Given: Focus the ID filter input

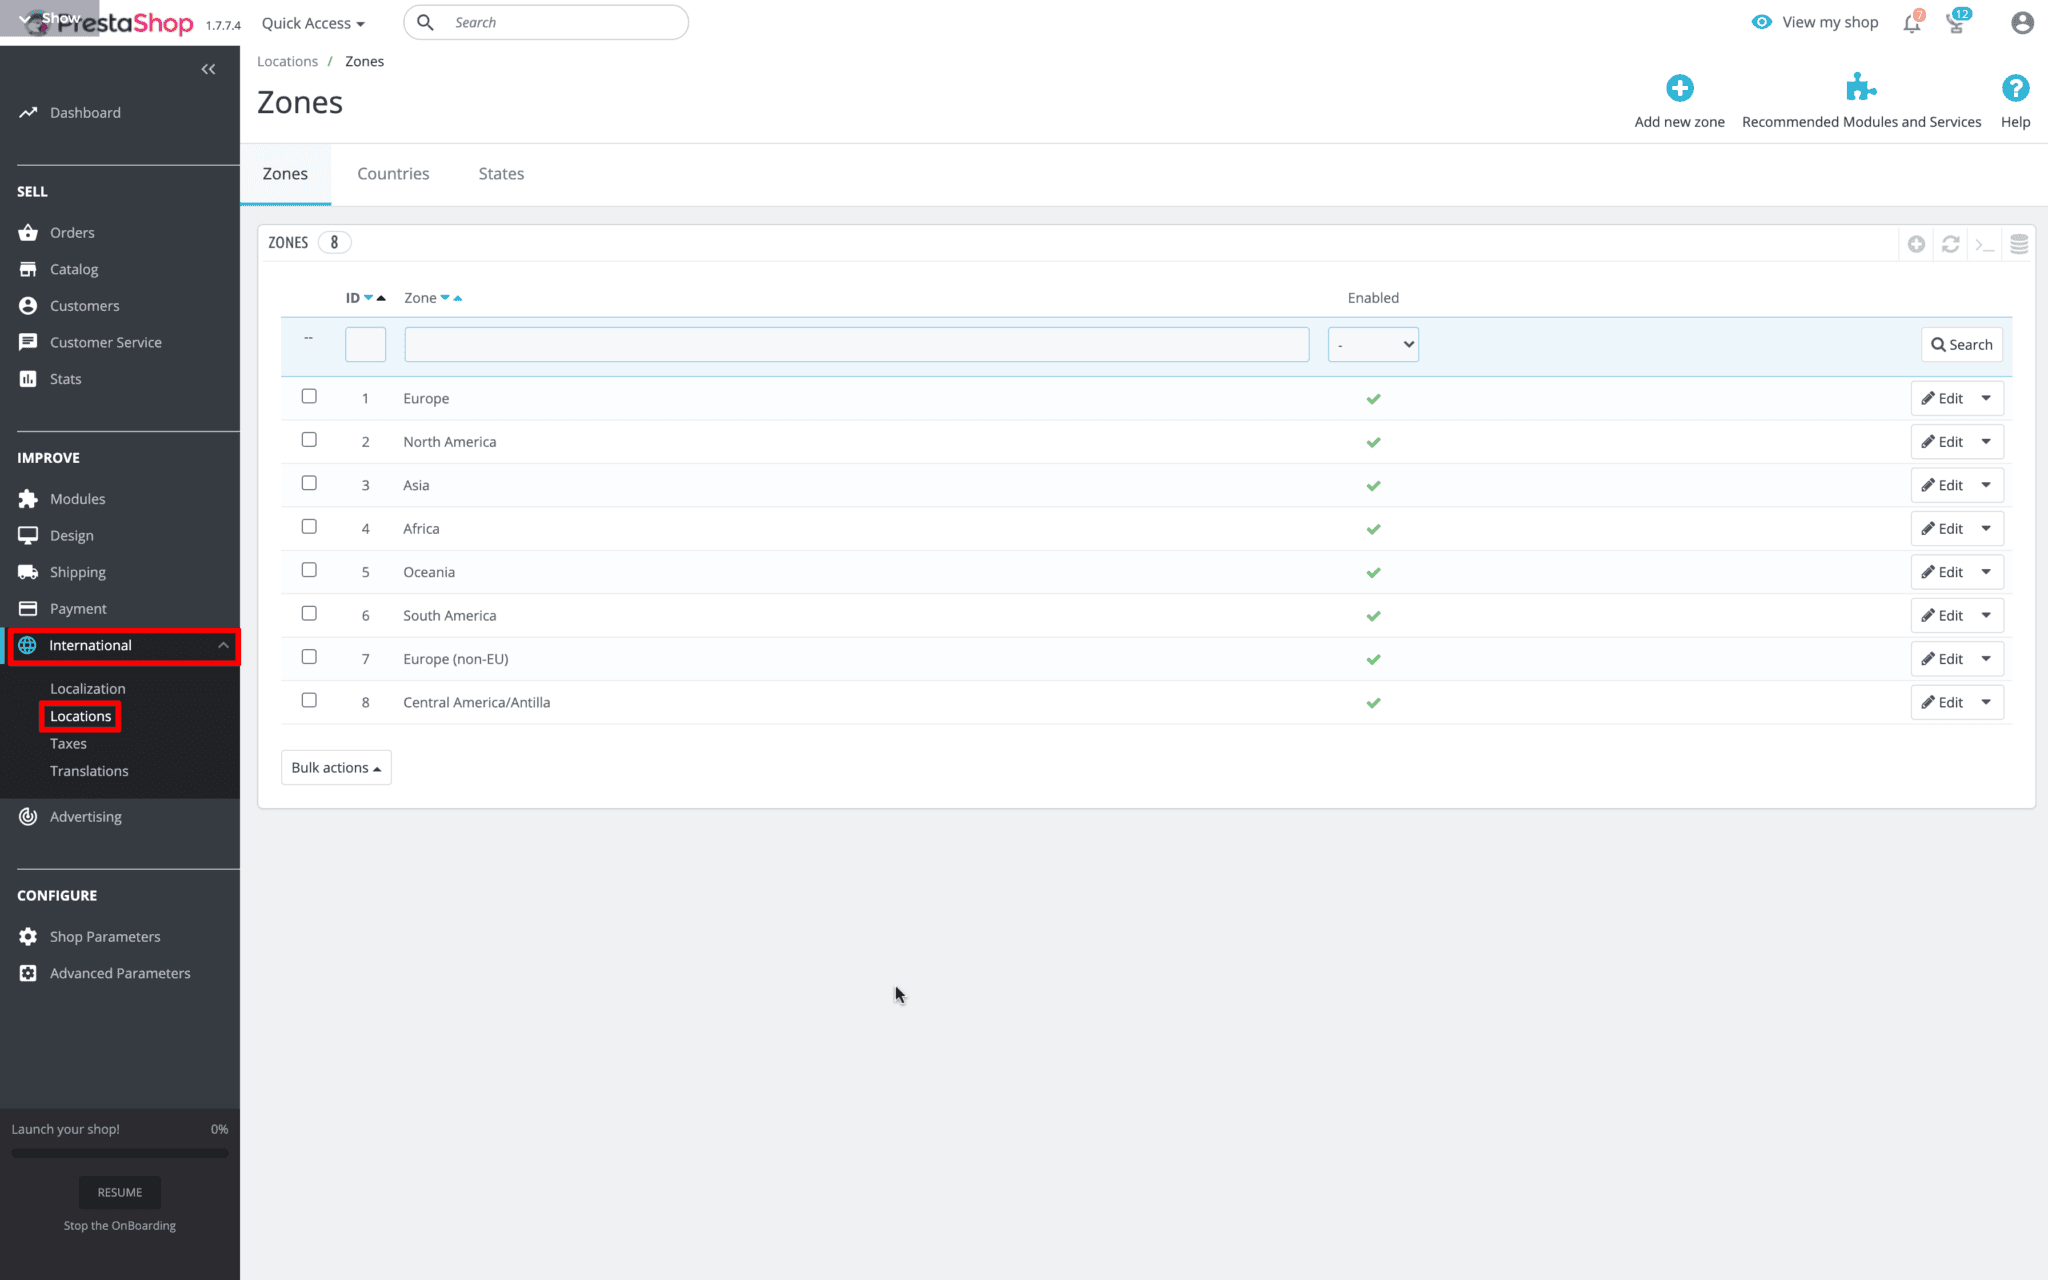Looking at the screenshot, I should [x=365, y=345].
